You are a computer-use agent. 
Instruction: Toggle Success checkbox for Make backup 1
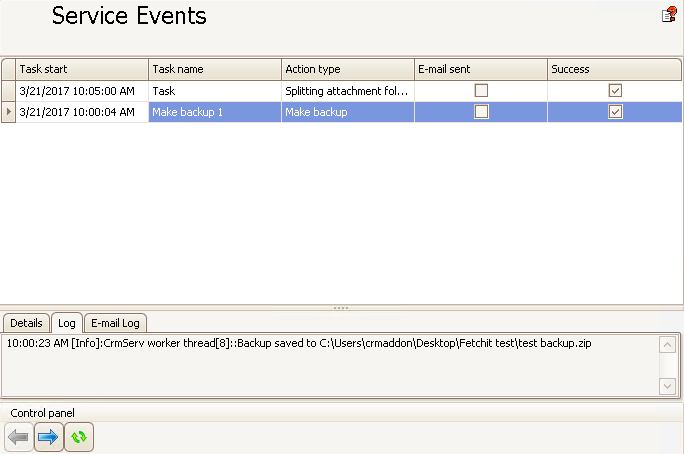click(615, 112)
